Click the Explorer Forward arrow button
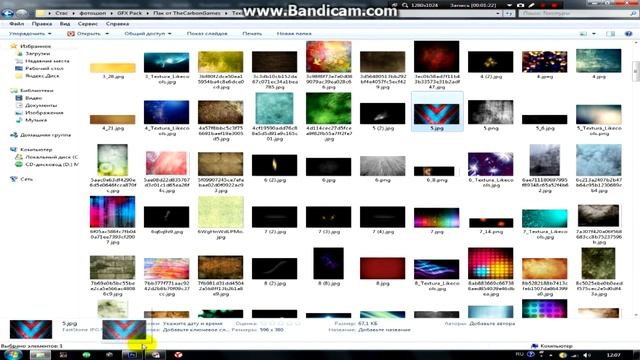 point(22,13)
